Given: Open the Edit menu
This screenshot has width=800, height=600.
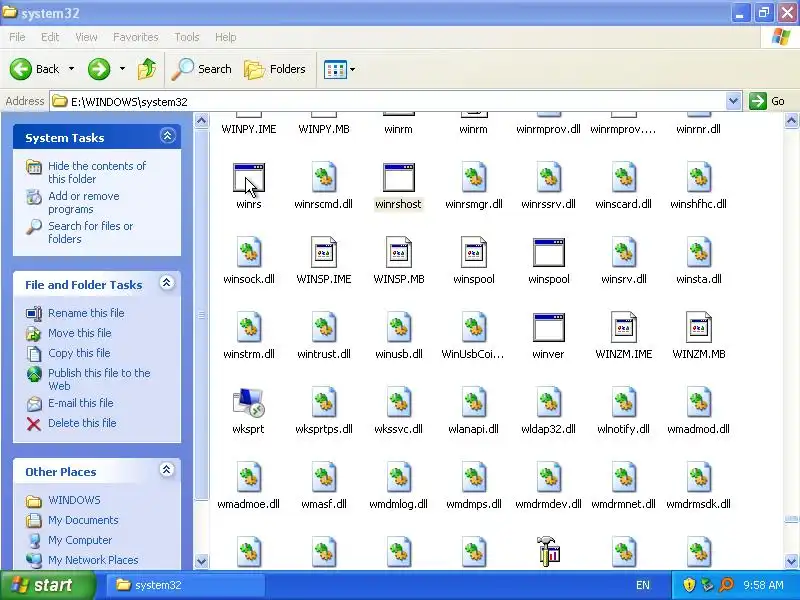Looking at the screenshot, I should [x=50, y=37].
